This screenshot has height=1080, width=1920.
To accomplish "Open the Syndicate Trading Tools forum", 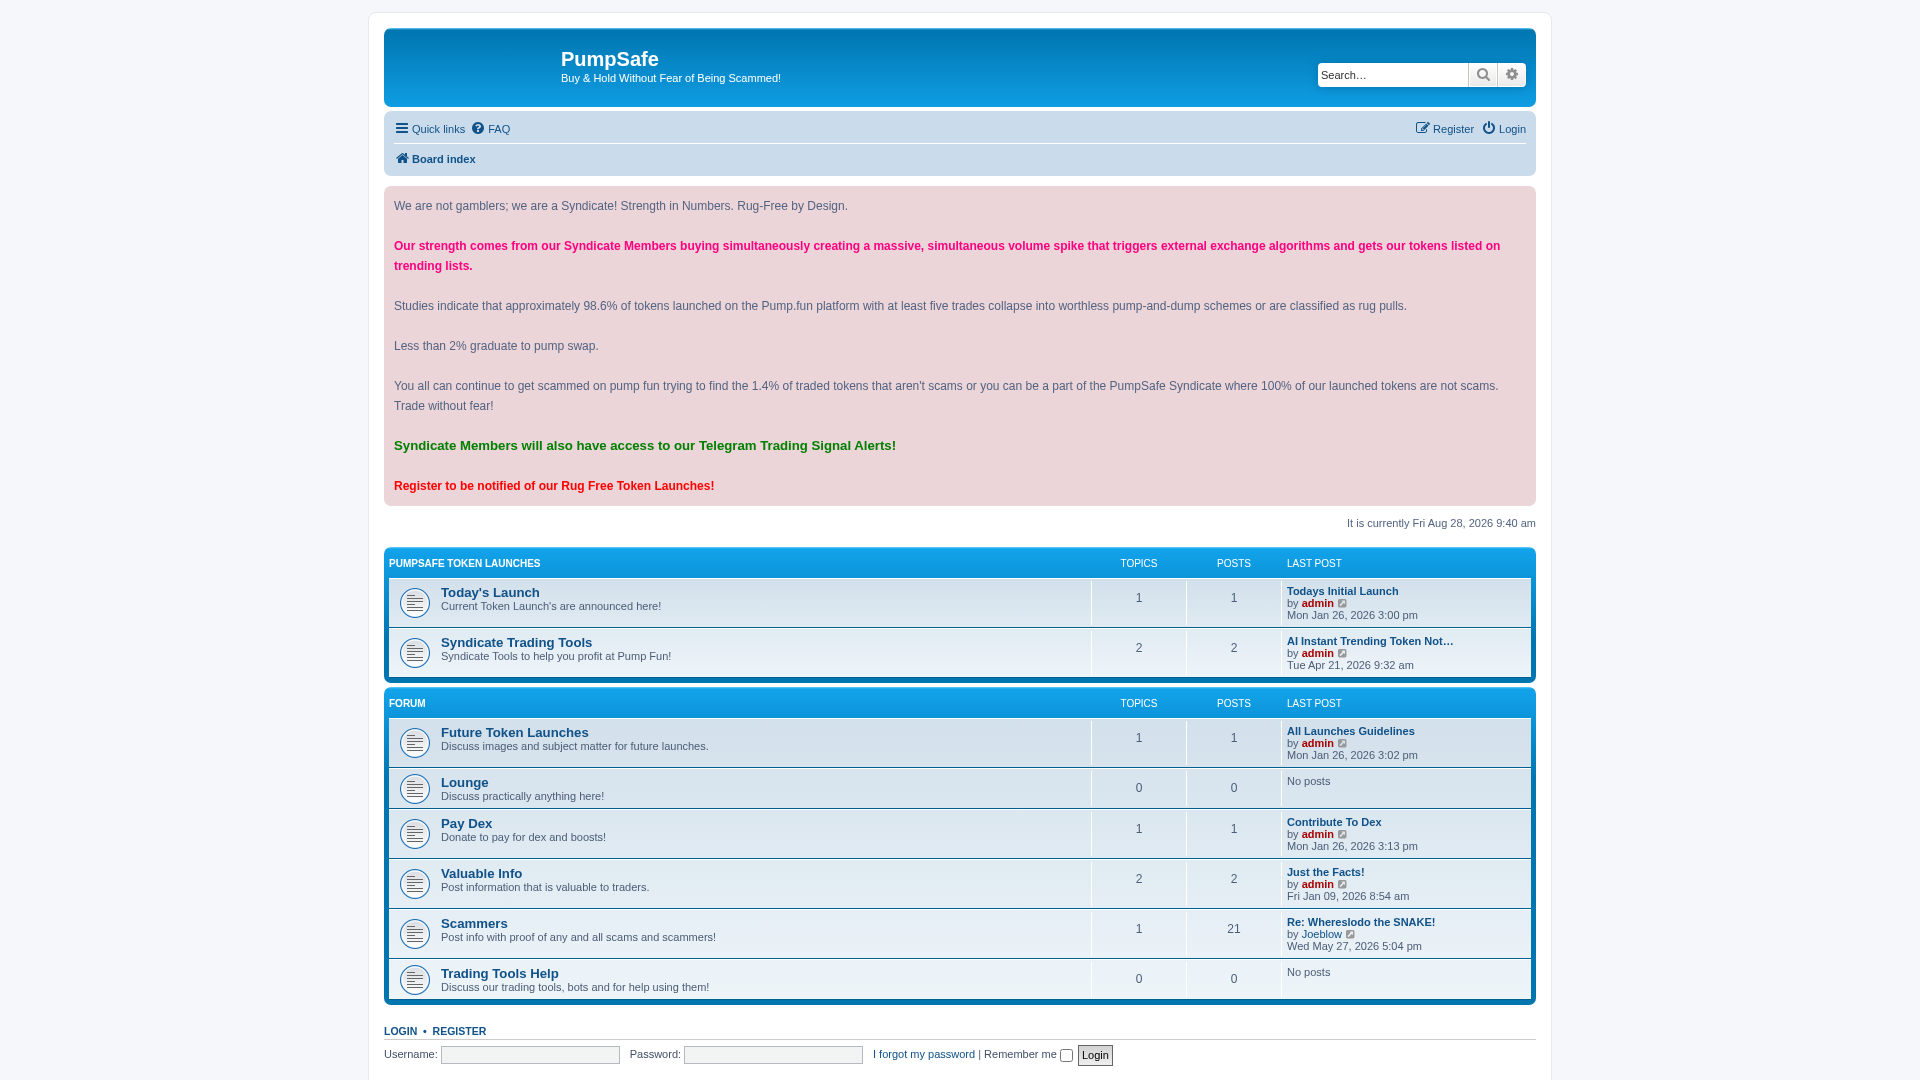I will pyautogui.click(x=516, y=643).
